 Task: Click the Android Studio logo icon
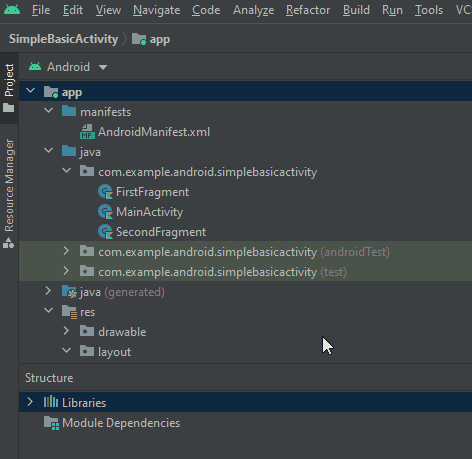[12, 9]
